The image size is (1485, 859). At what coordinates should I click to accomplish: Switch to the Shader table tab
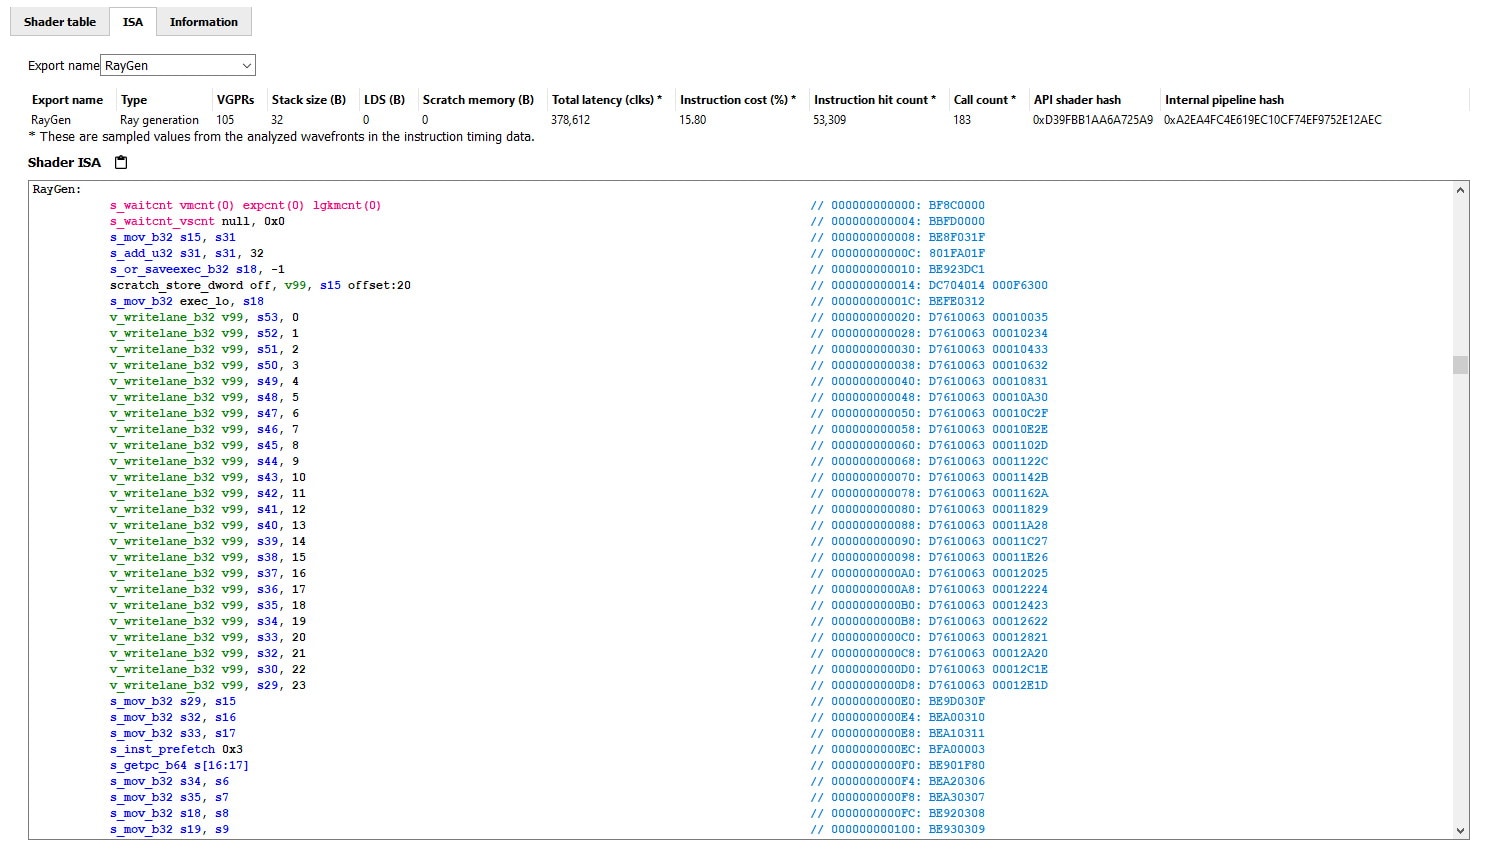(x=60, y=22)
